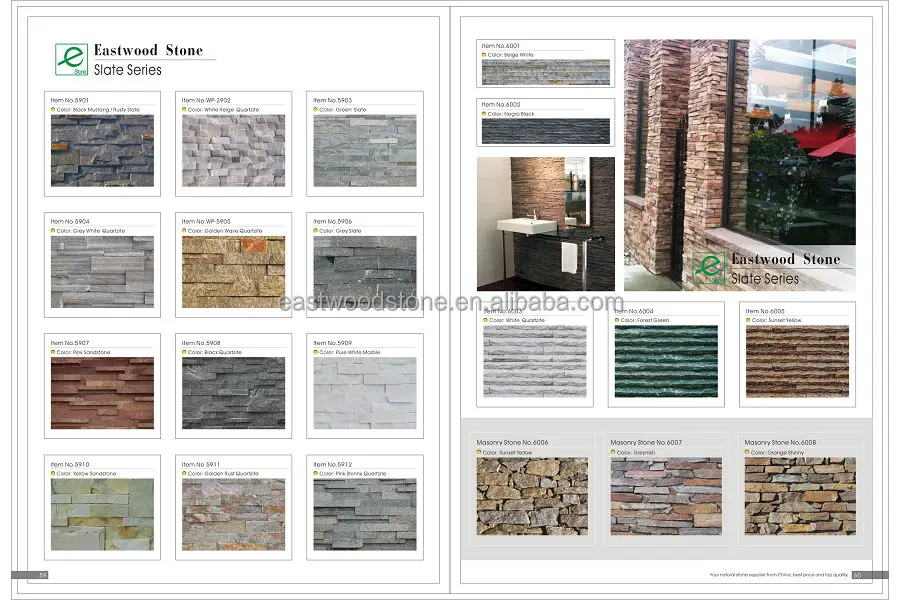Click the "Color: Negro Black" text

click(x=511, y=114)
